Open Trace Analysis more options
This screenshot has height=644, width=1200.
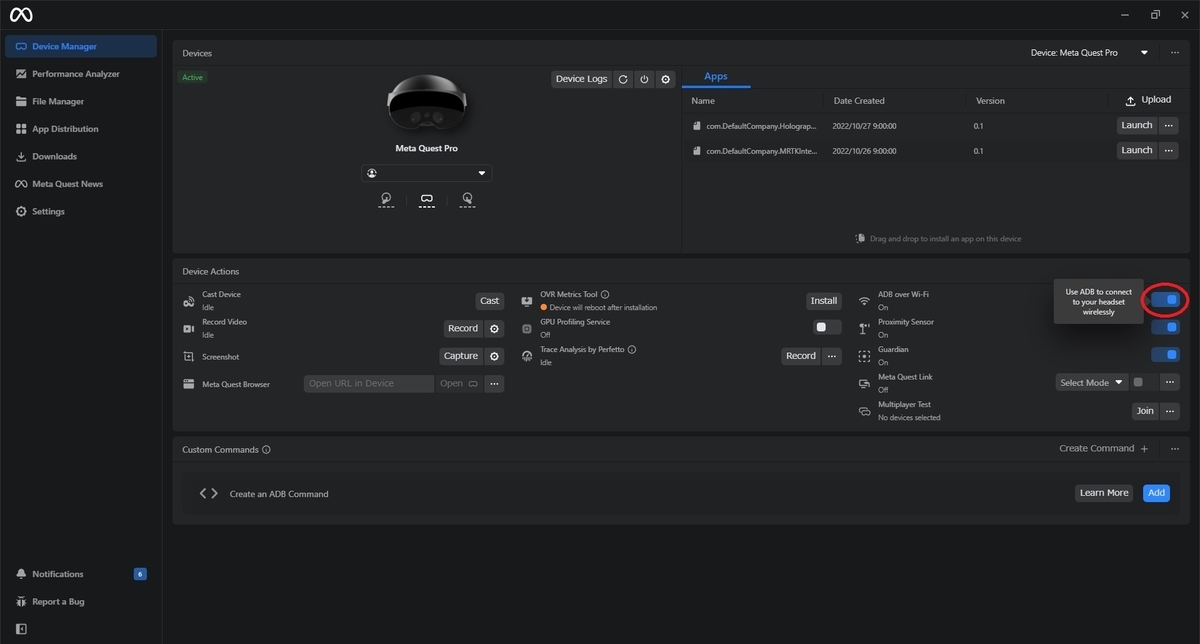832,356
